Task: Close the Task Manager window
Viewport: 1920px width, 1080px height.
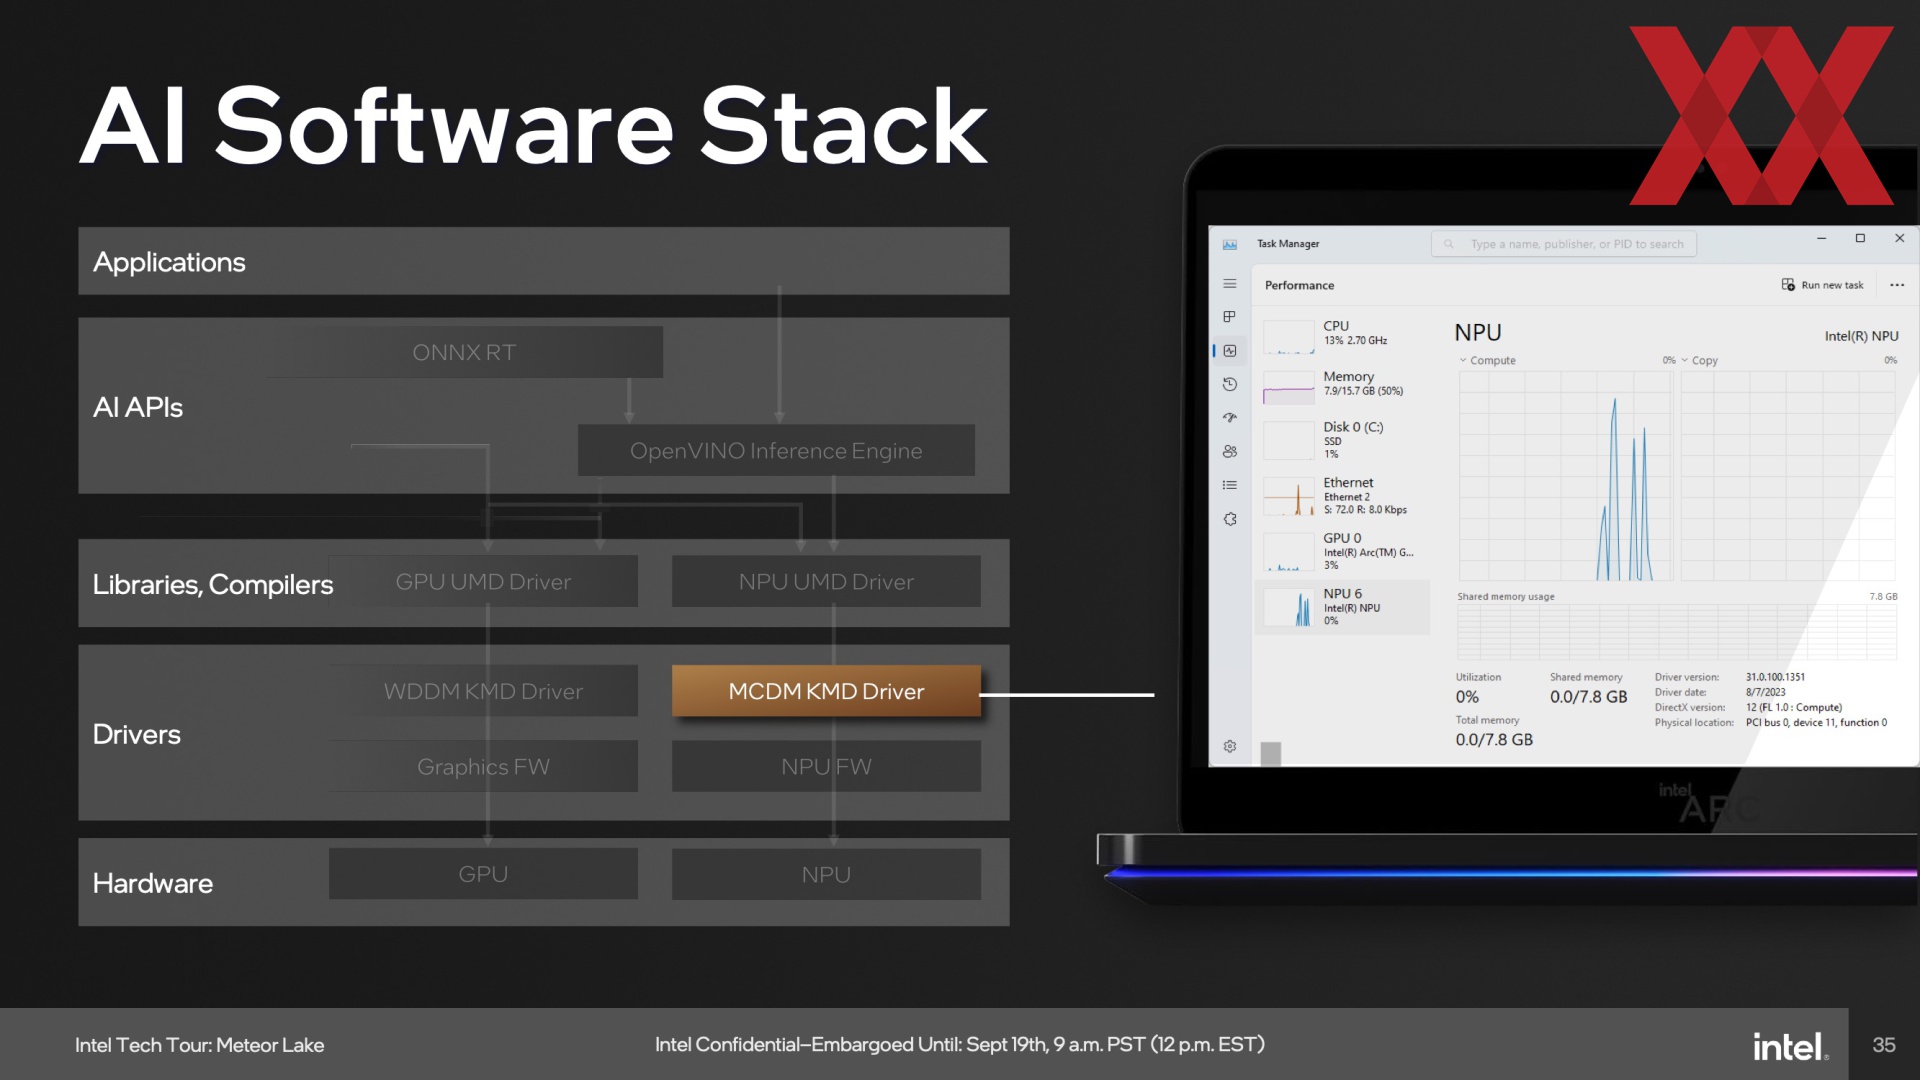Action: click(x=1899, y=238)
